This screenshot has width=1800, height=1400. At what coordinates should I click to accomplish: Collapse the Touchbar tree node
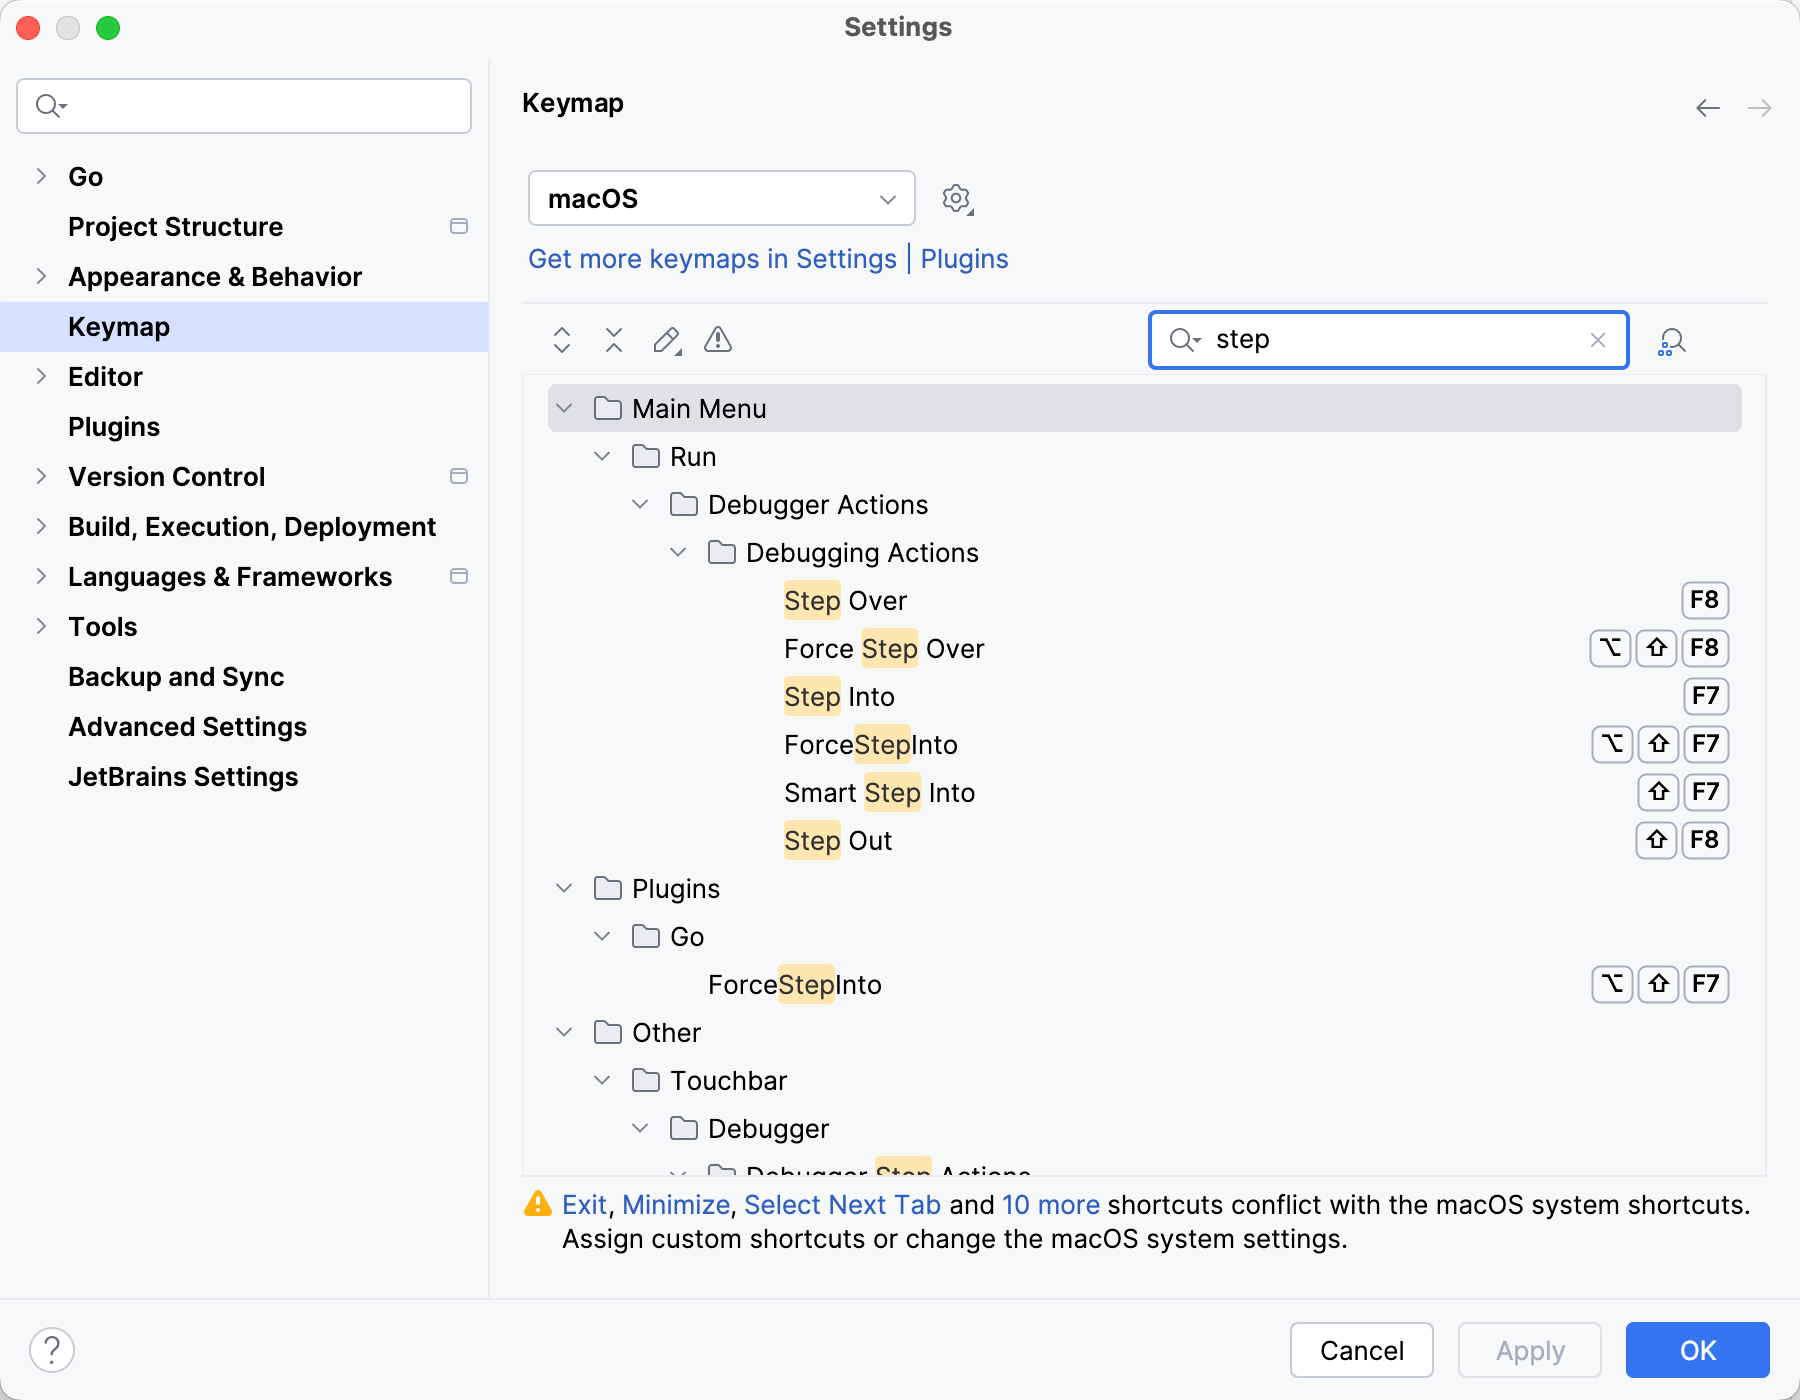602,1080
